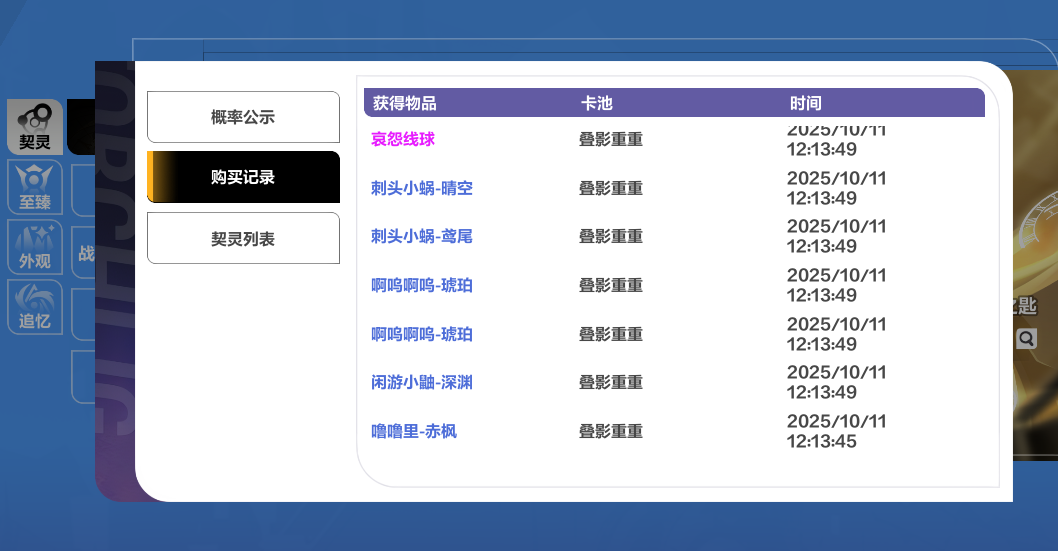
Task: Open the 外观 appearance icon
Action: (35, 246)
